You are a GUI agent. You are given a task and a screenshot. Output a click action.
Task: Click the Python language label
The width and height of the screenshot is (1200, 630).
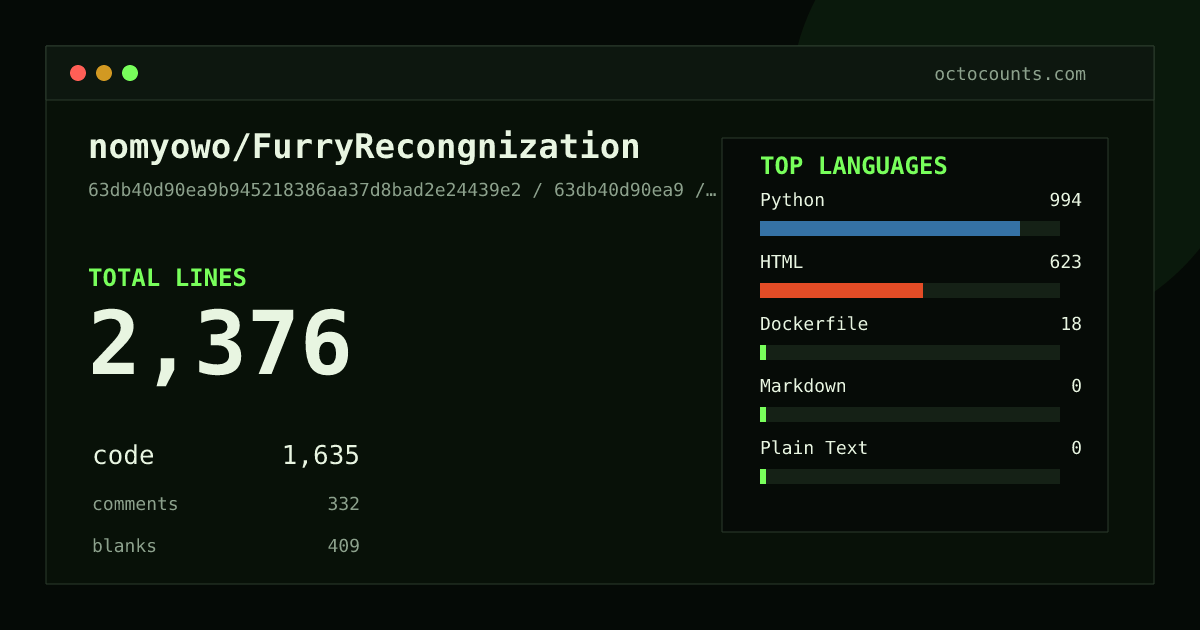792,200
